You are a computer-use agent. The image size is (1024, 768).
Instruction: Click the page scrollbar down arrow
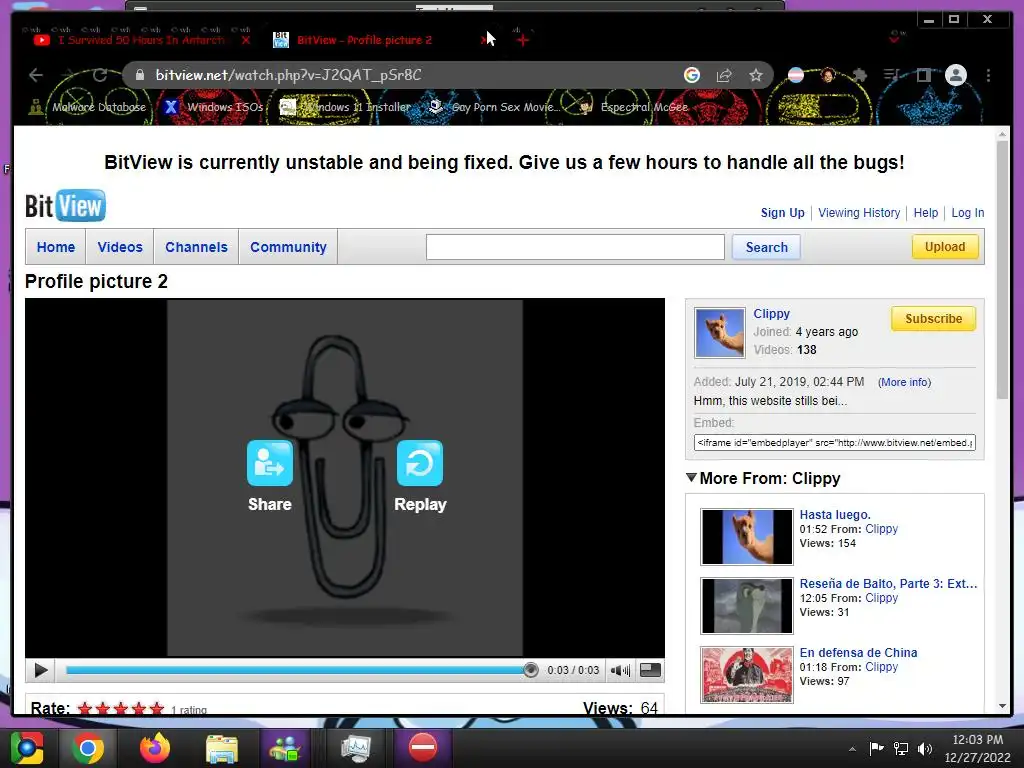click(1002, 706)
